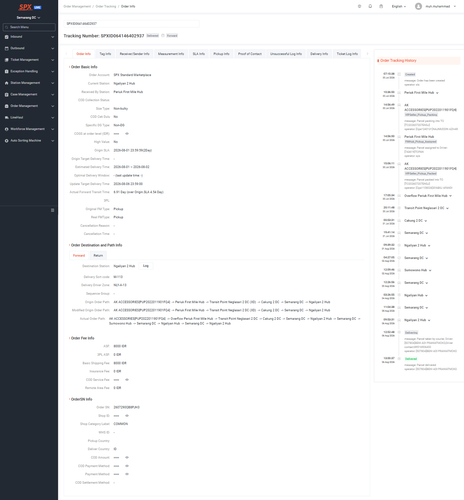Copy the tracking number using the copy icon
This screenshot has width=464, height=500.
pos(163,36)
